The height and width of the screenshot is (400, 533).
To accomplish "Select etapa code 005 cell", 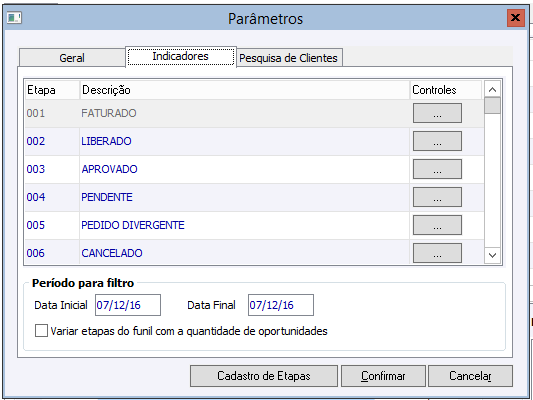I will 52,225.
